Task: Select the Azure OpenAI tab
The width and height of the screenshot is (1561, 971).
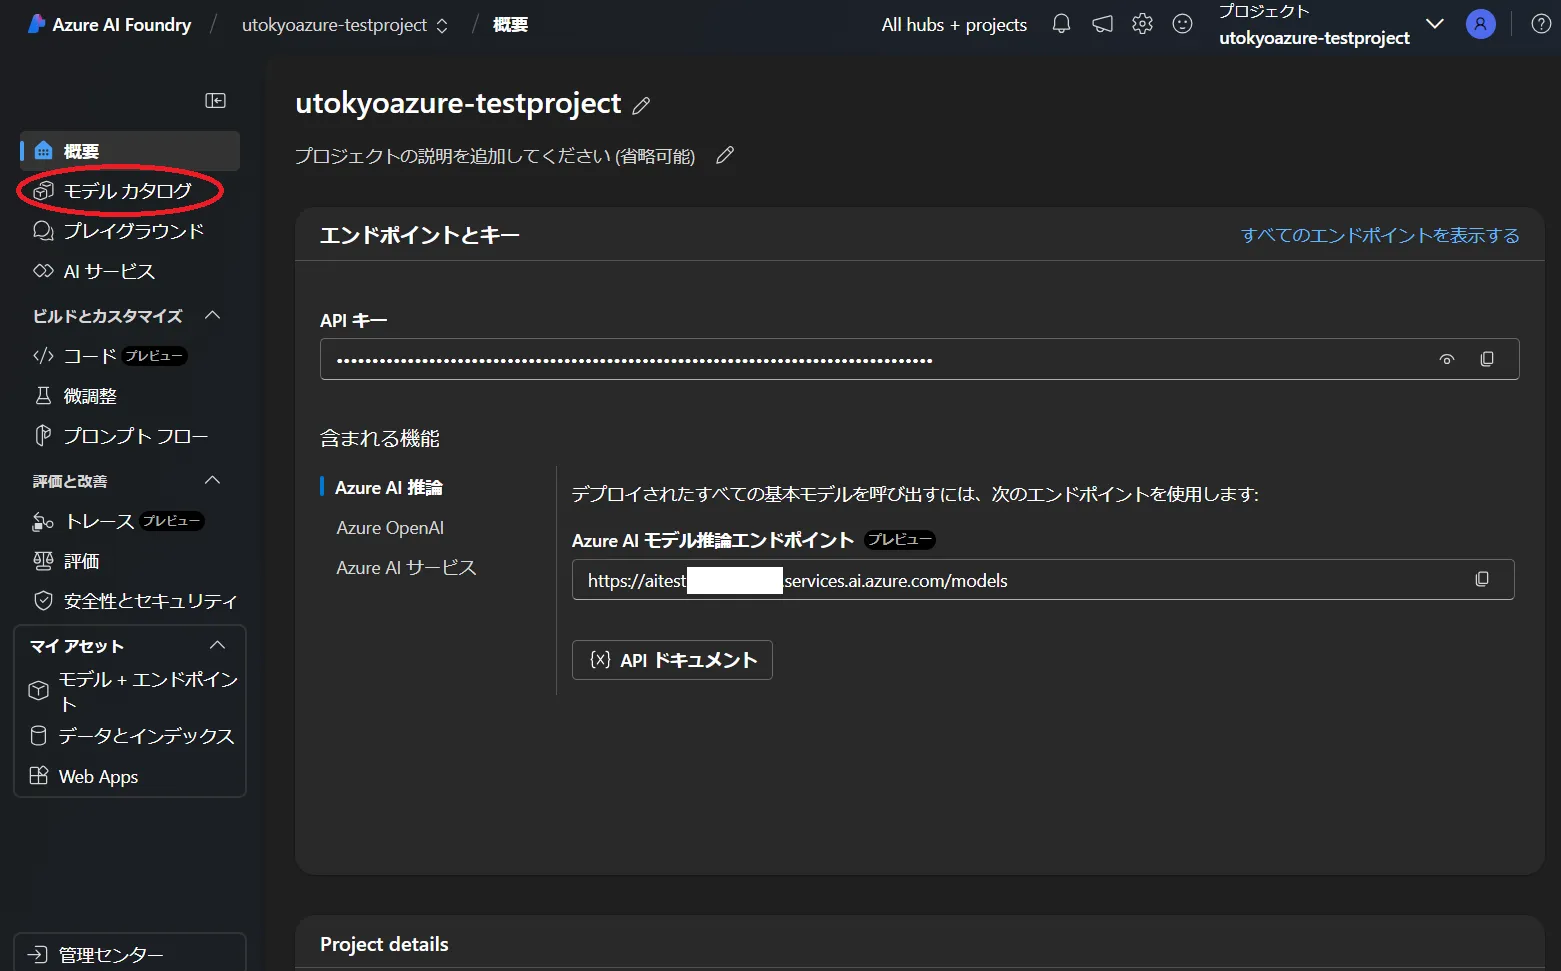Action: [x=390, y=527]
